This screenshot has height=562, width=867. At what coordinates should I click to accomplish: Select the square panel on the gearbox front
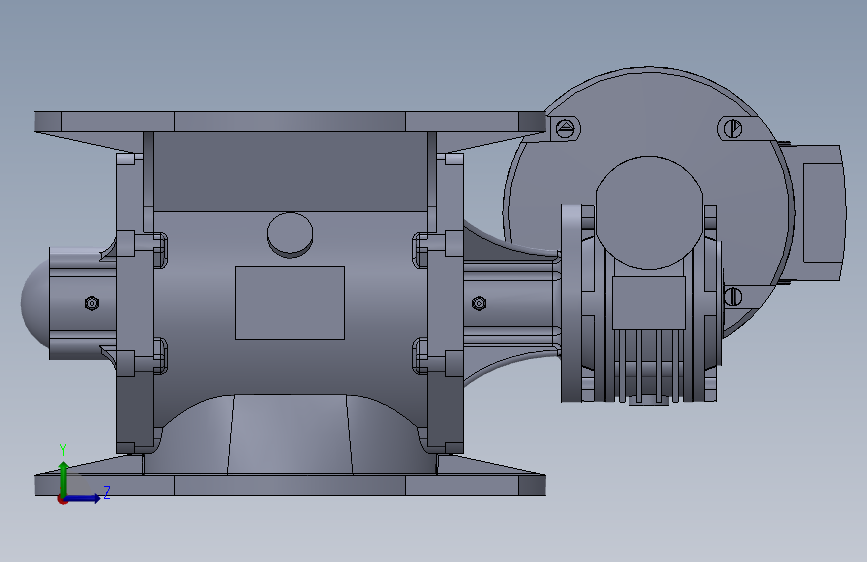[x=649, y=303]
